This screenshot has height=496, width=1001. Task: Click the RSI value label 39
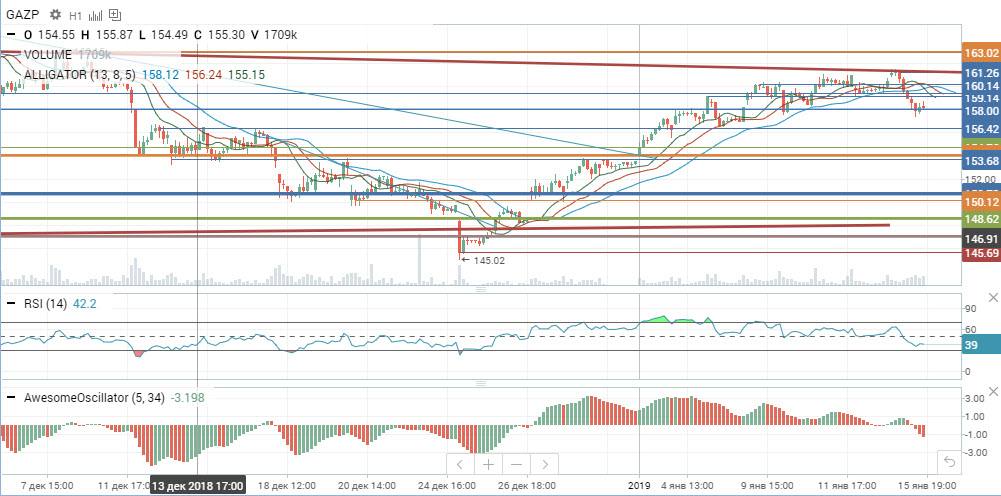(981, 345)
